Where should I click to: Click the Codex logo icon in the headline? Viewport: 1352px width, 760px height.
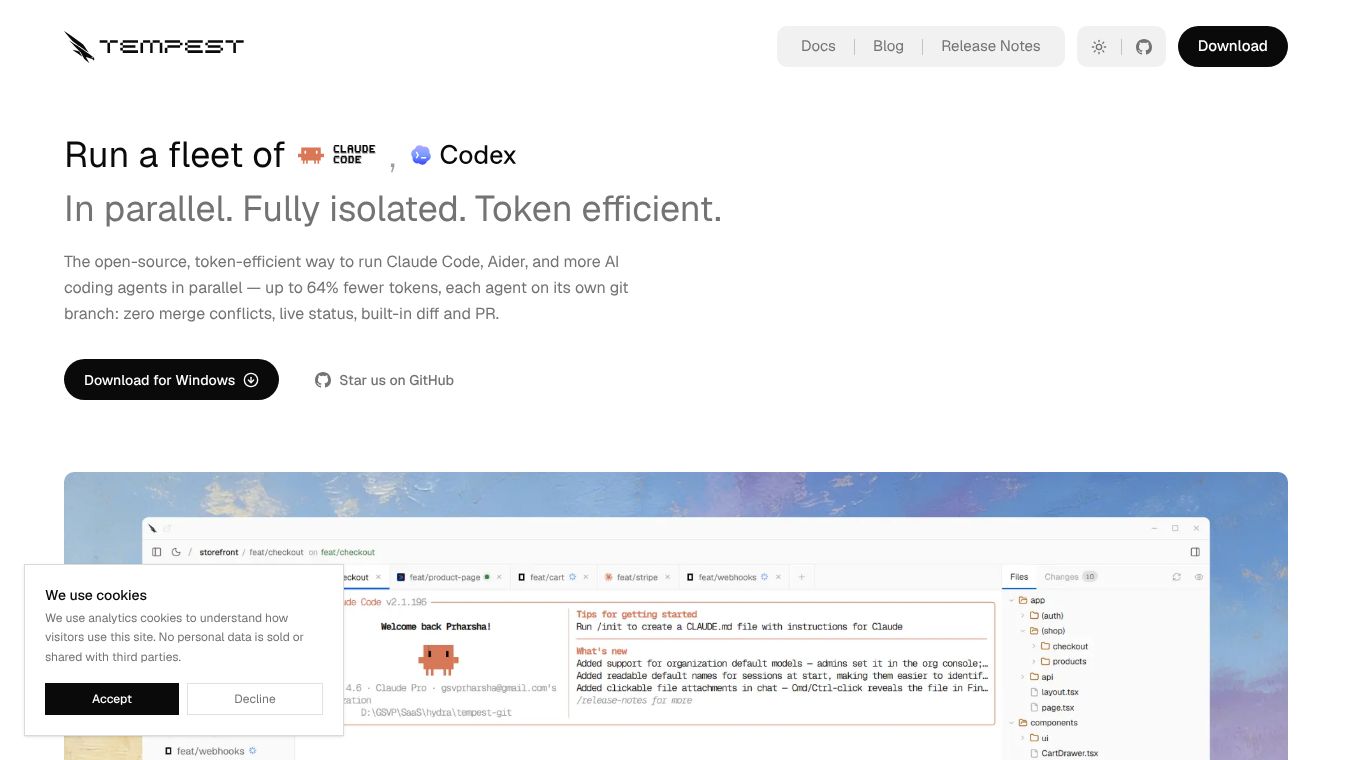(421, 155)
